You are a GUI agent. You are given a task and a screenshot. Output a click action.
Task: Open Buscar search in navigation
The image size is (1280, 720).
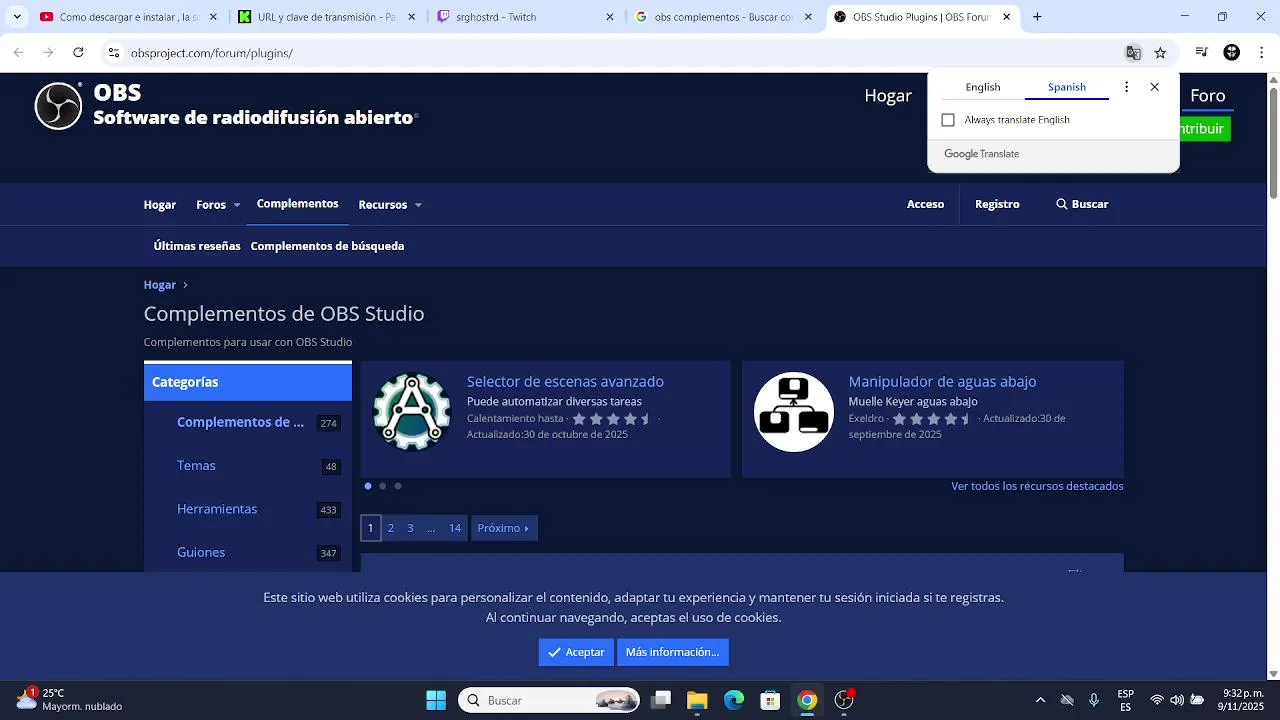pyautogui.click(x=1082, y=204)
